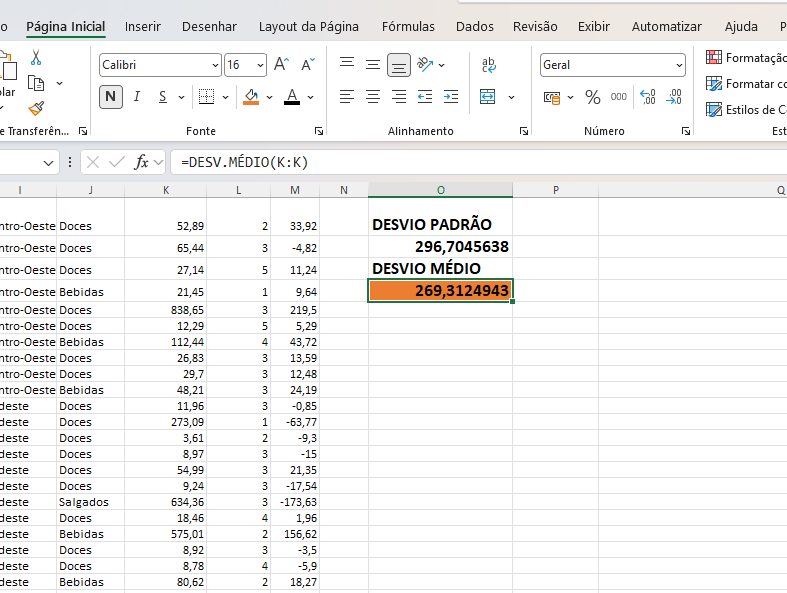The image size is (787, 593).
Task: Toggle bold with the N button
Action: click(111, 96)
